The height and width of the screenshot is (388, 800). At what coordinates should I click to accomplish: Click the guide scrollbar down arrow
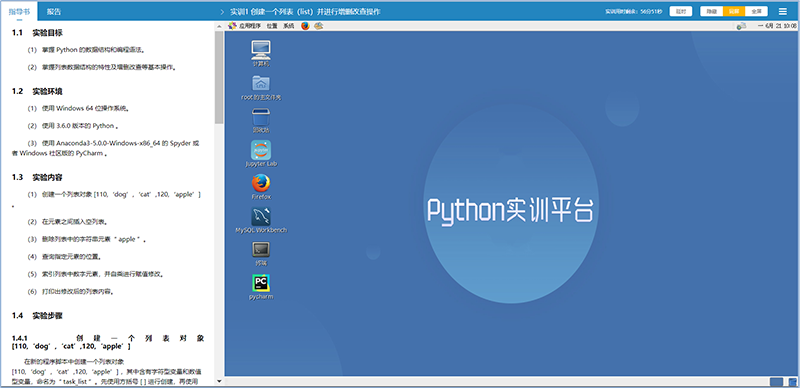[219, 381]
